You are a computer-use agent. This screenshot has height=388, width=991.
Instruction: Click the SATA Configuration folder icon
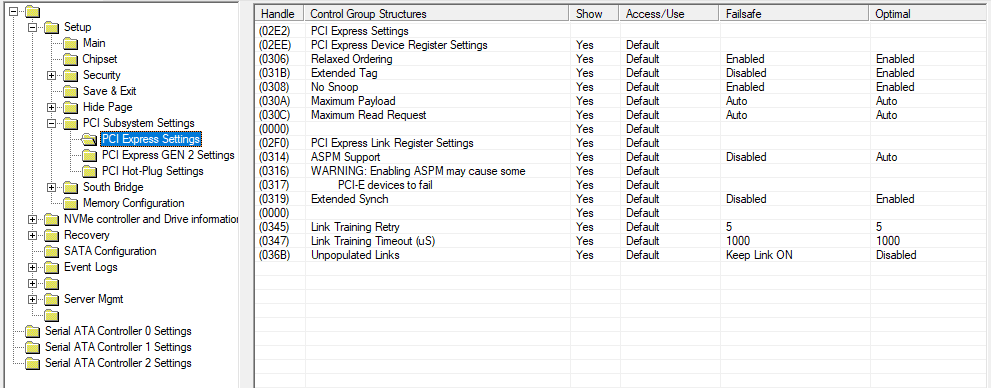point(52,252)
